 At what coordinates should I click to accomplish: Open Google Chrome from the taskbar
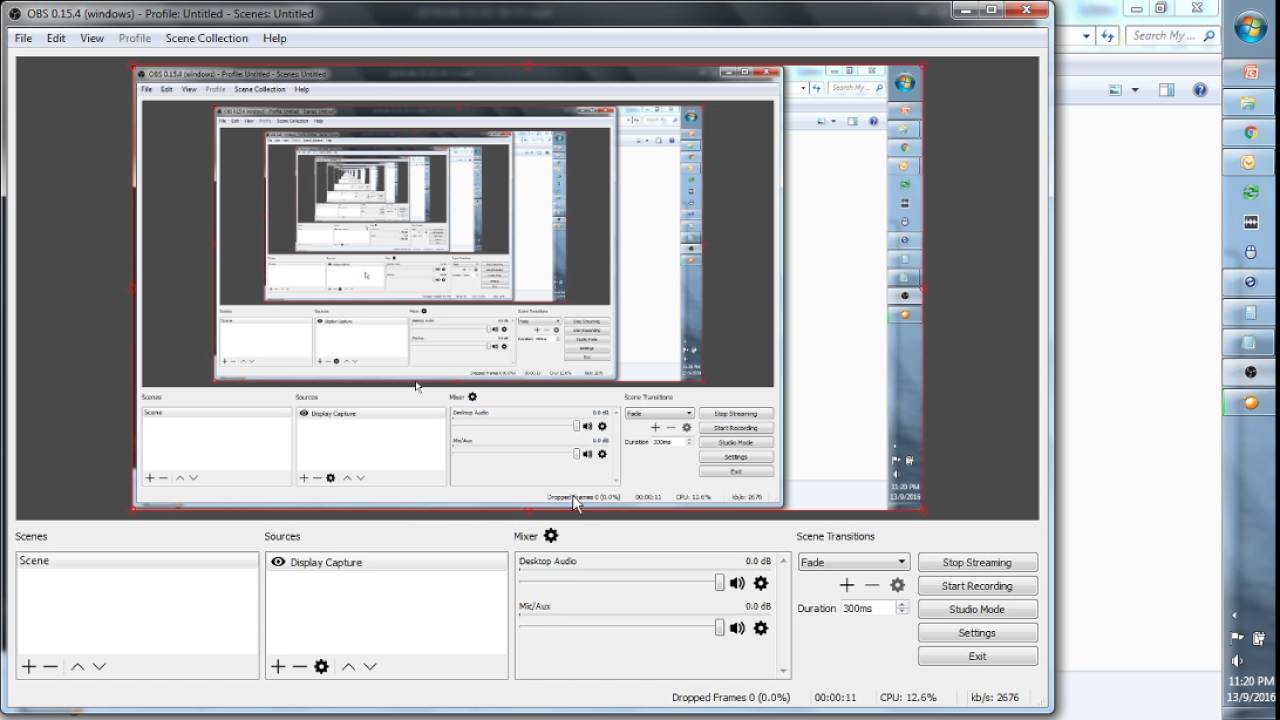1250,132
